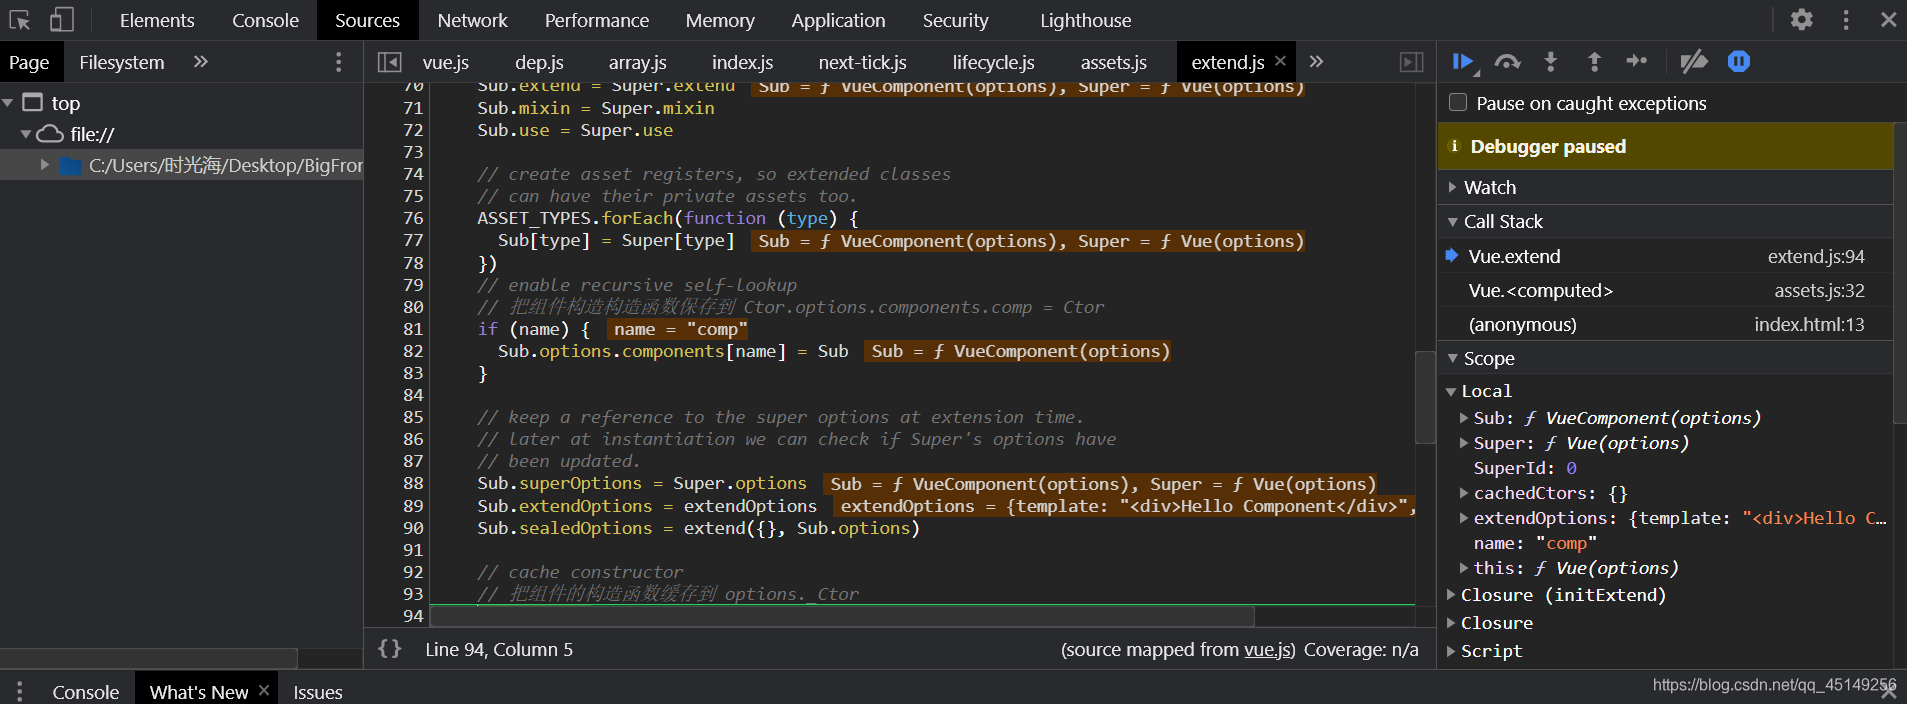Image resolution: width=1907 pixels, height=704 pixels.
Task: Open the index.js file tab
Action: tap(742, 62)
